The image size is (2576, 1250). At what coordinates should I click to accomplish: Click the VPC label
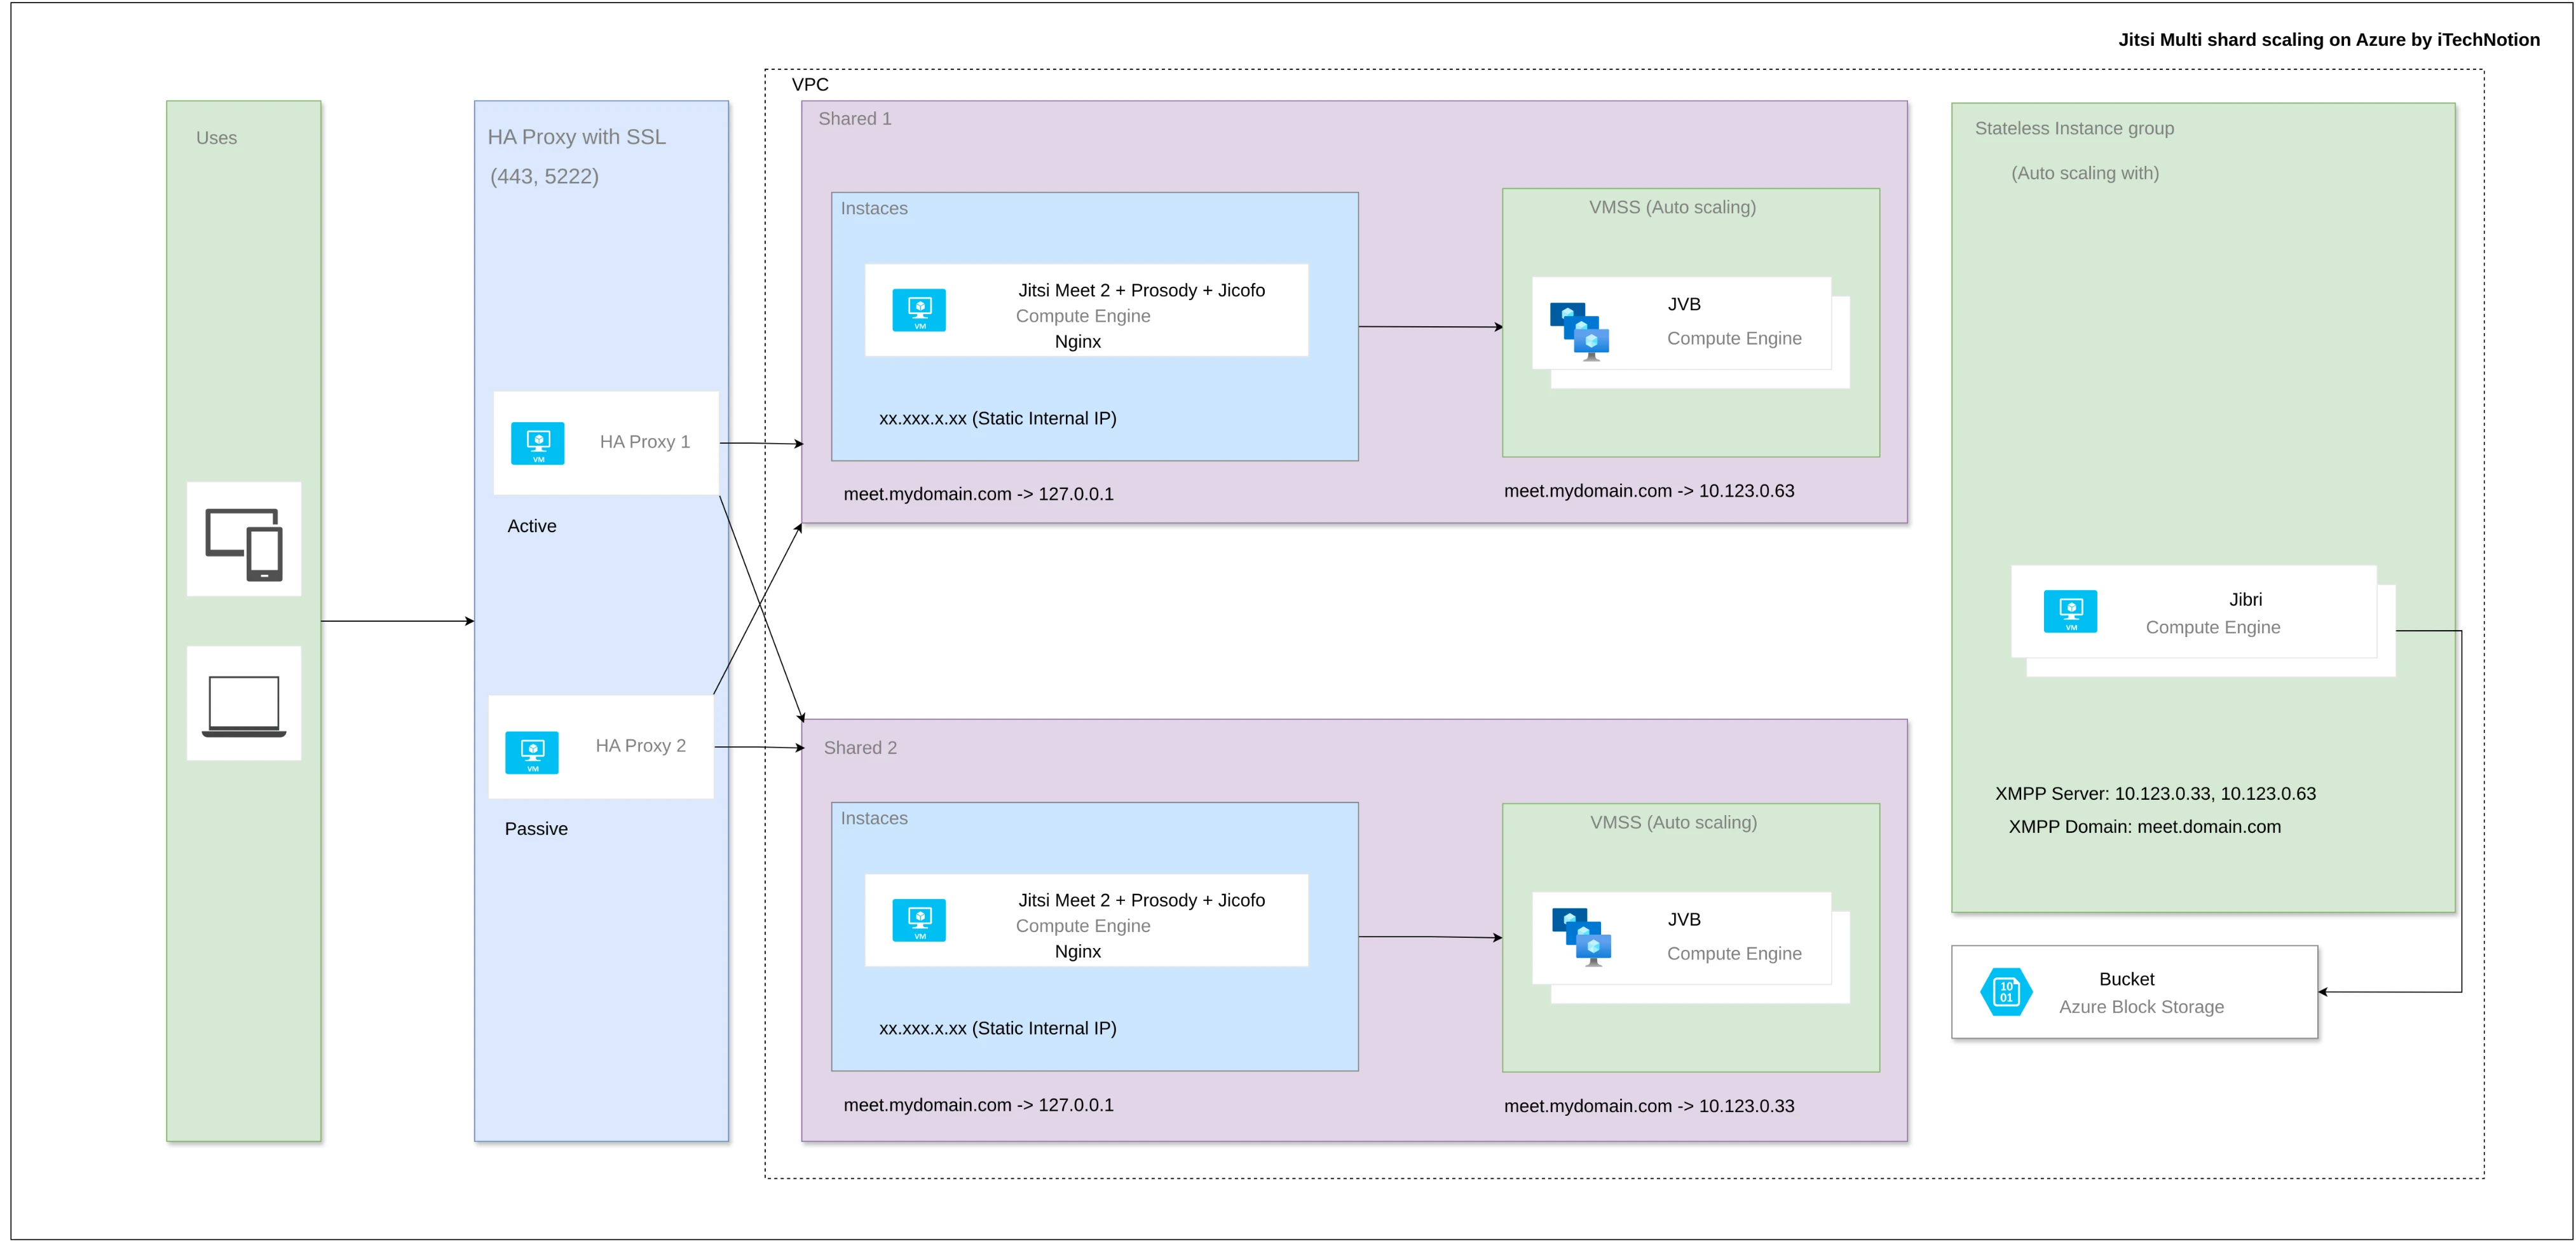[x=810, y=85]
